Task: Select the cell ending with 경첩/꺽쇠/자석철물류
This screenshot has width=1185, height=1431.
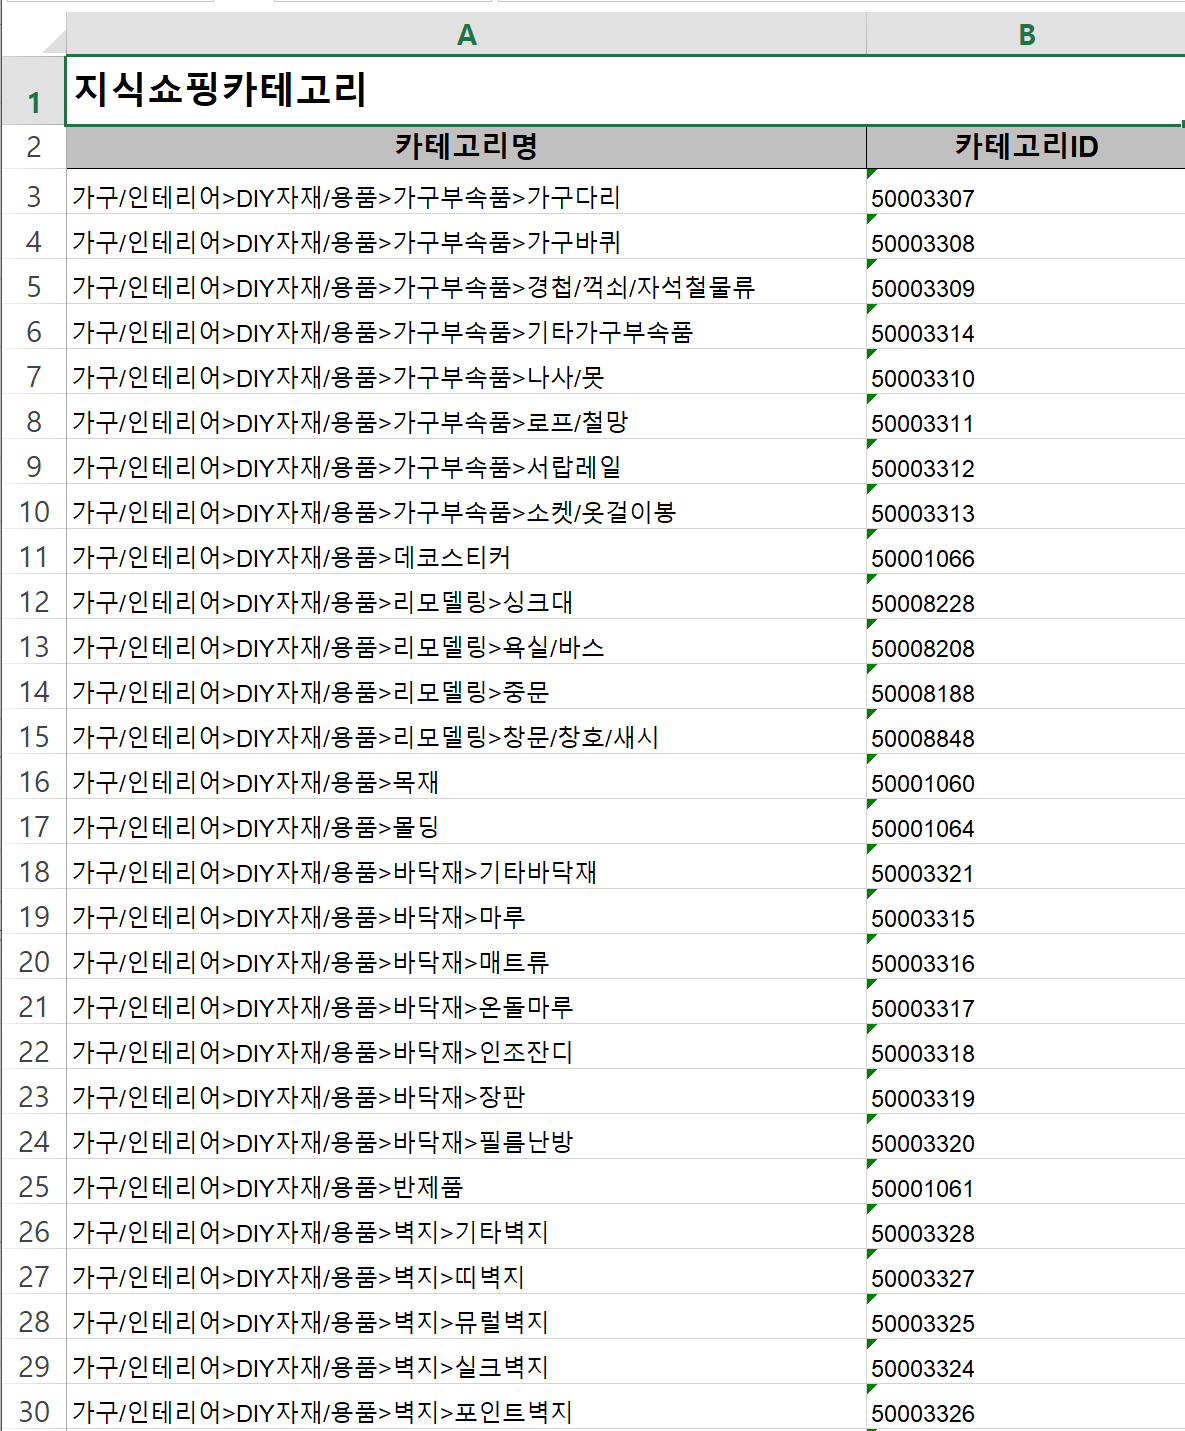Action: click(466, 282)
